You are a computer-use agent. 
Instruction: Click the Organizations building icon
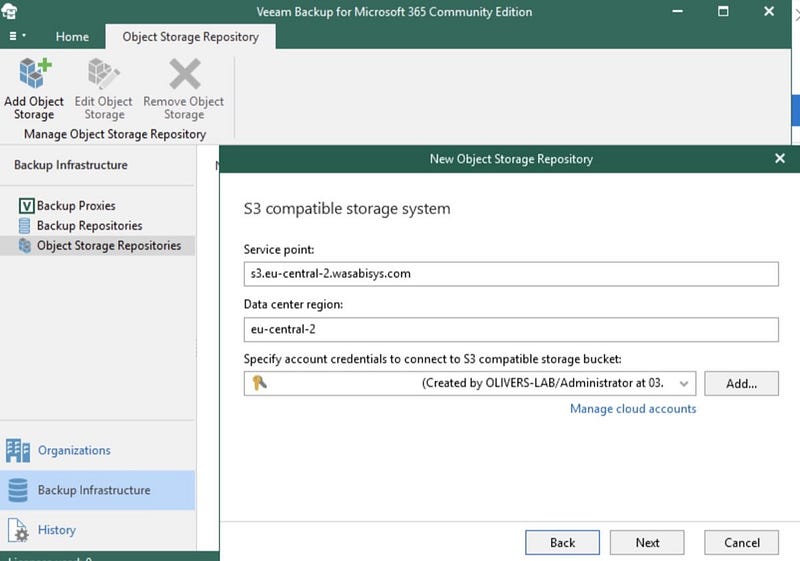click(x=18, y=450)
